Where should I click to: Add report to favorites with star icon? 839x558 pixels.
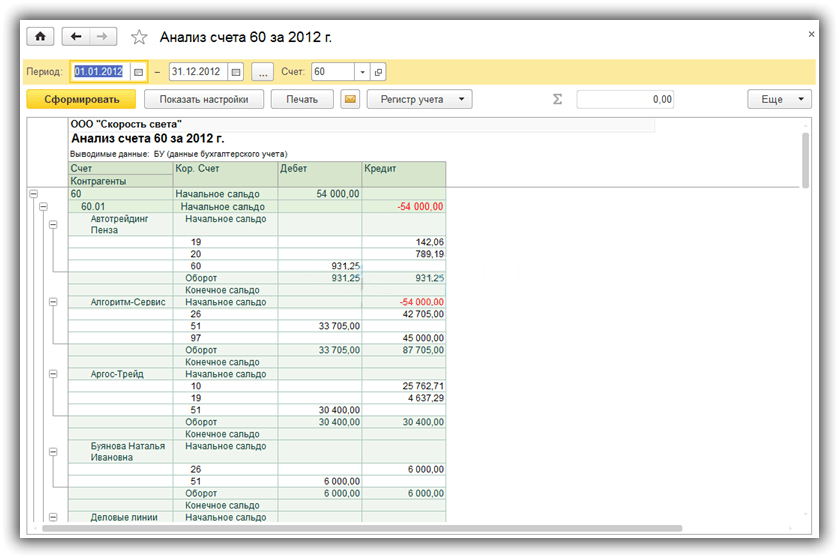(139, 37)
